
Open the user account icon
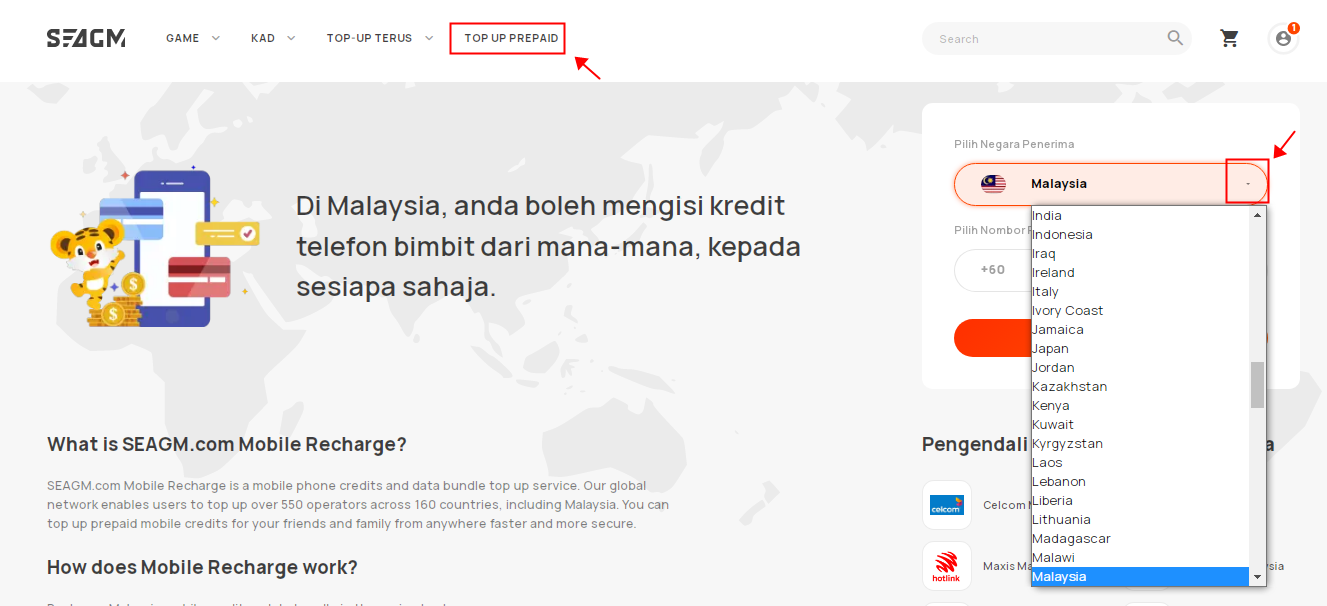tap(1283, 38)
